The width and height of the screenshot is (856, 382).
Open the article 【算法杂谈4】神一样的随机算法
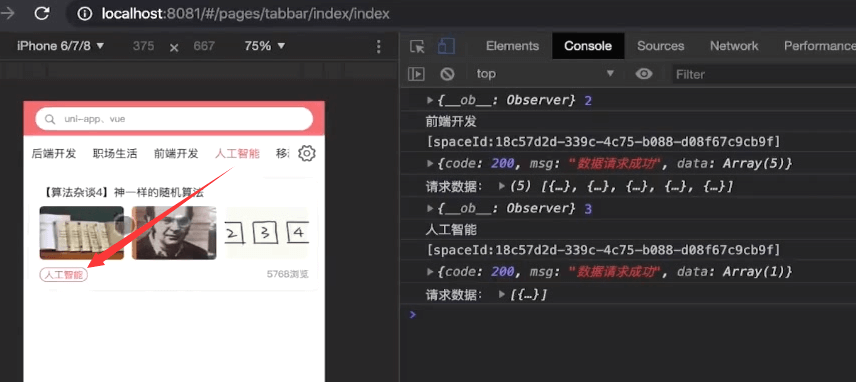pyautogui.click(x=122, y=193)
